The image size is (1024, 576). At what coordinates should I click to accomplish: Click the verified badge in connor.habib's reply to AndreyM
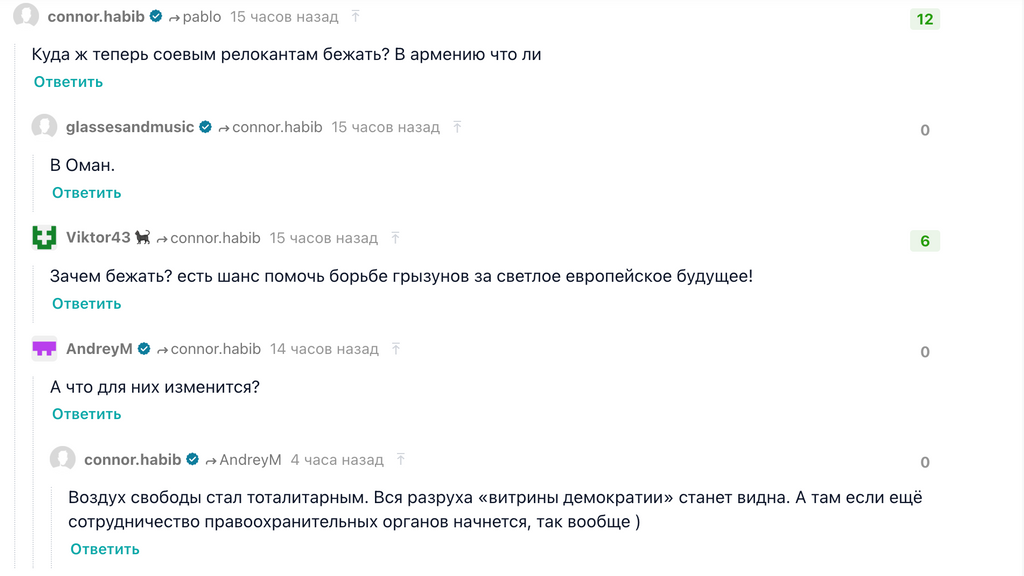point(191,460)
